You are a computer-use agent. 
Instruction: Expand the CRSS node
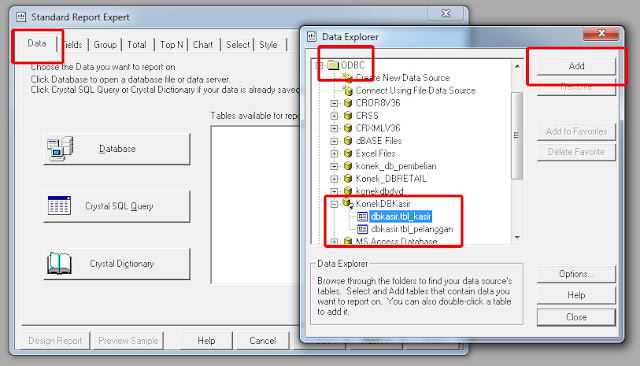coord(334,116)
